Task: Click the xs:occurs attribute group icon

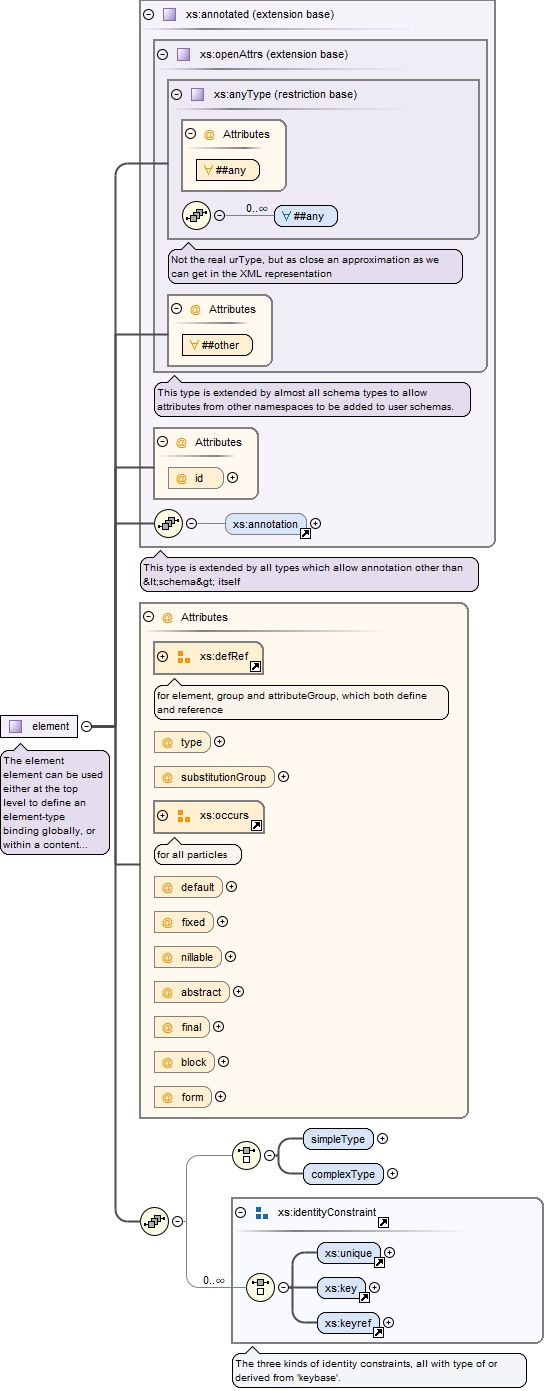Action: pos(183,816)
